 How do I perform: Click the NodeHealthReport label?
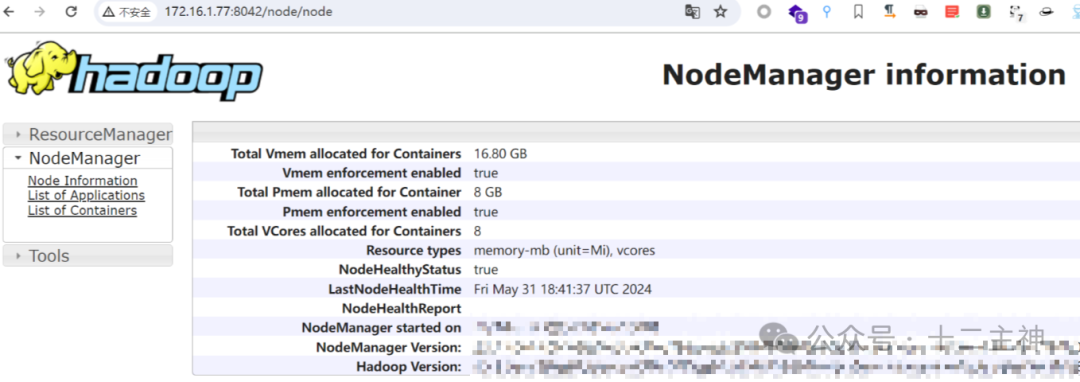pos(402,308)
